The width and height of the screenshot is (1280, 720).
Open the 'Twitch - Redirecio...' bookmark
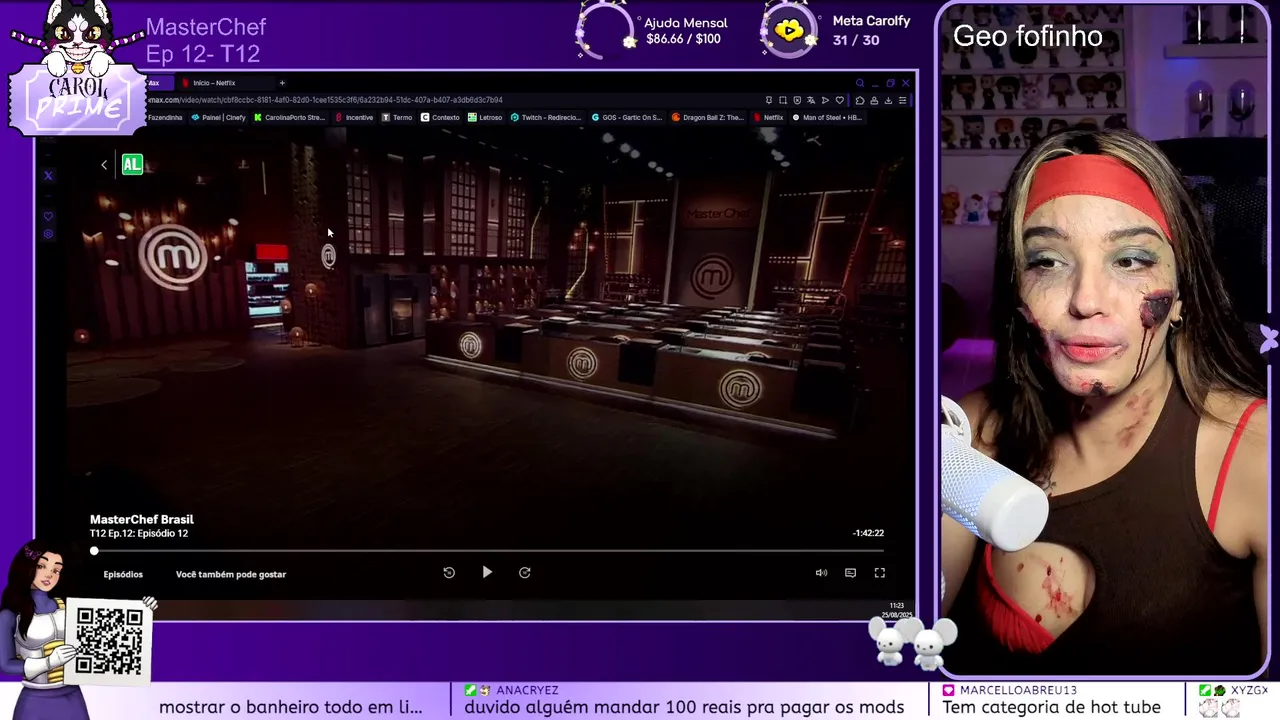pyautogui.click(x=545, y=117)
